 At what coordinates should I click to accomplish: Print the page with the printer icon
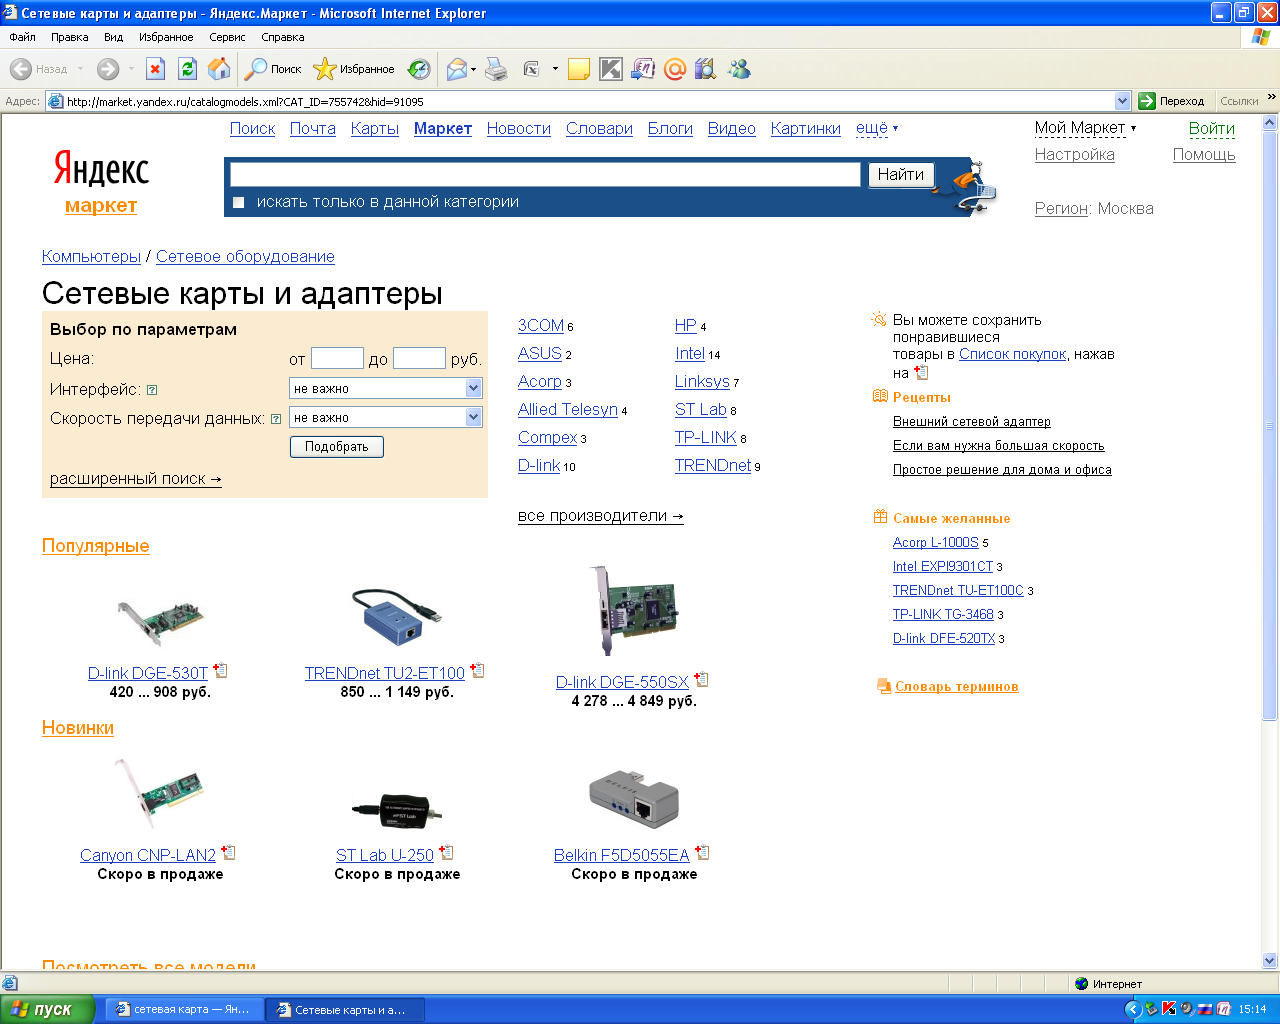tap(496, 69)
